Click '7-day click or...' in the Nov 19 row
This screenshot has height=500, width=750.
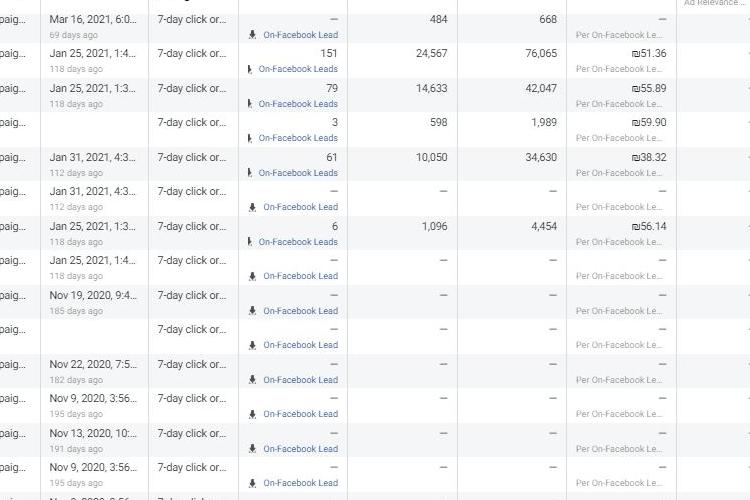click(192, 295)
